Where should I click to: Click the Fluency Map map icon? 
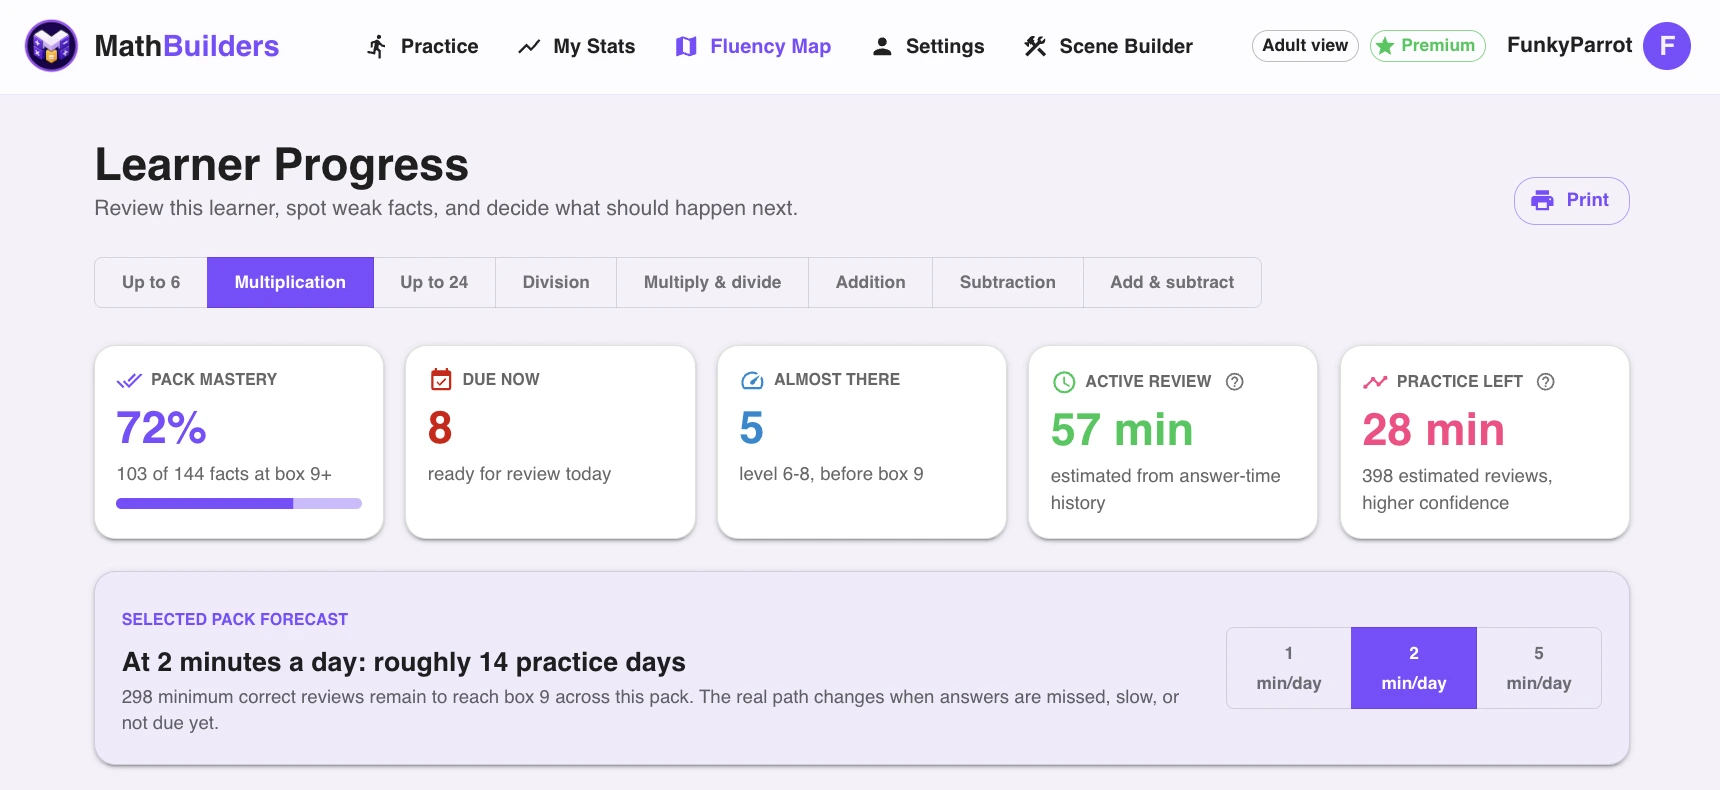[686, 46]
